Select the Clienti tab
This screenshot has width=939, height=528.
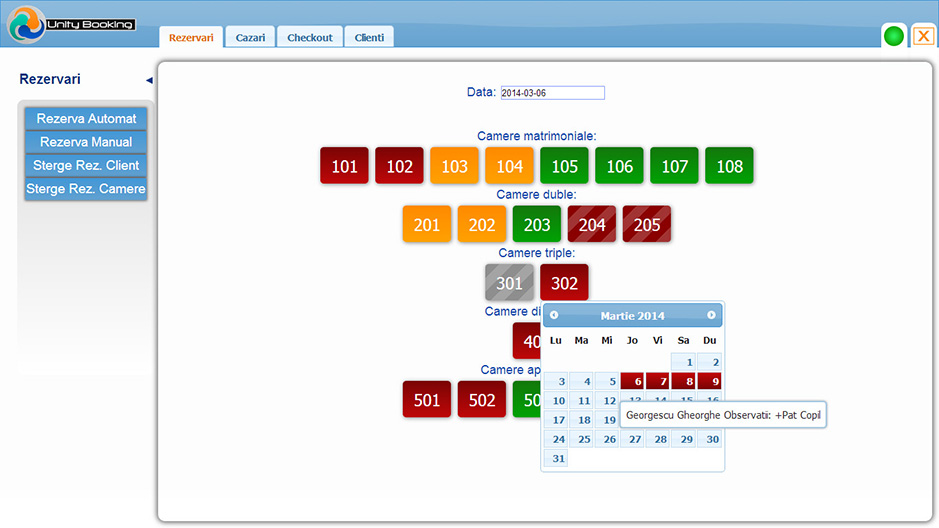pos(369,37)
